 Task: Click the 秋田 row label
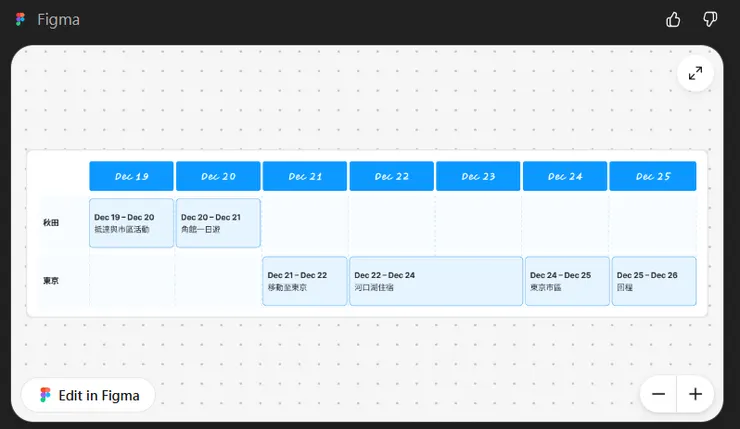point(51,223)
